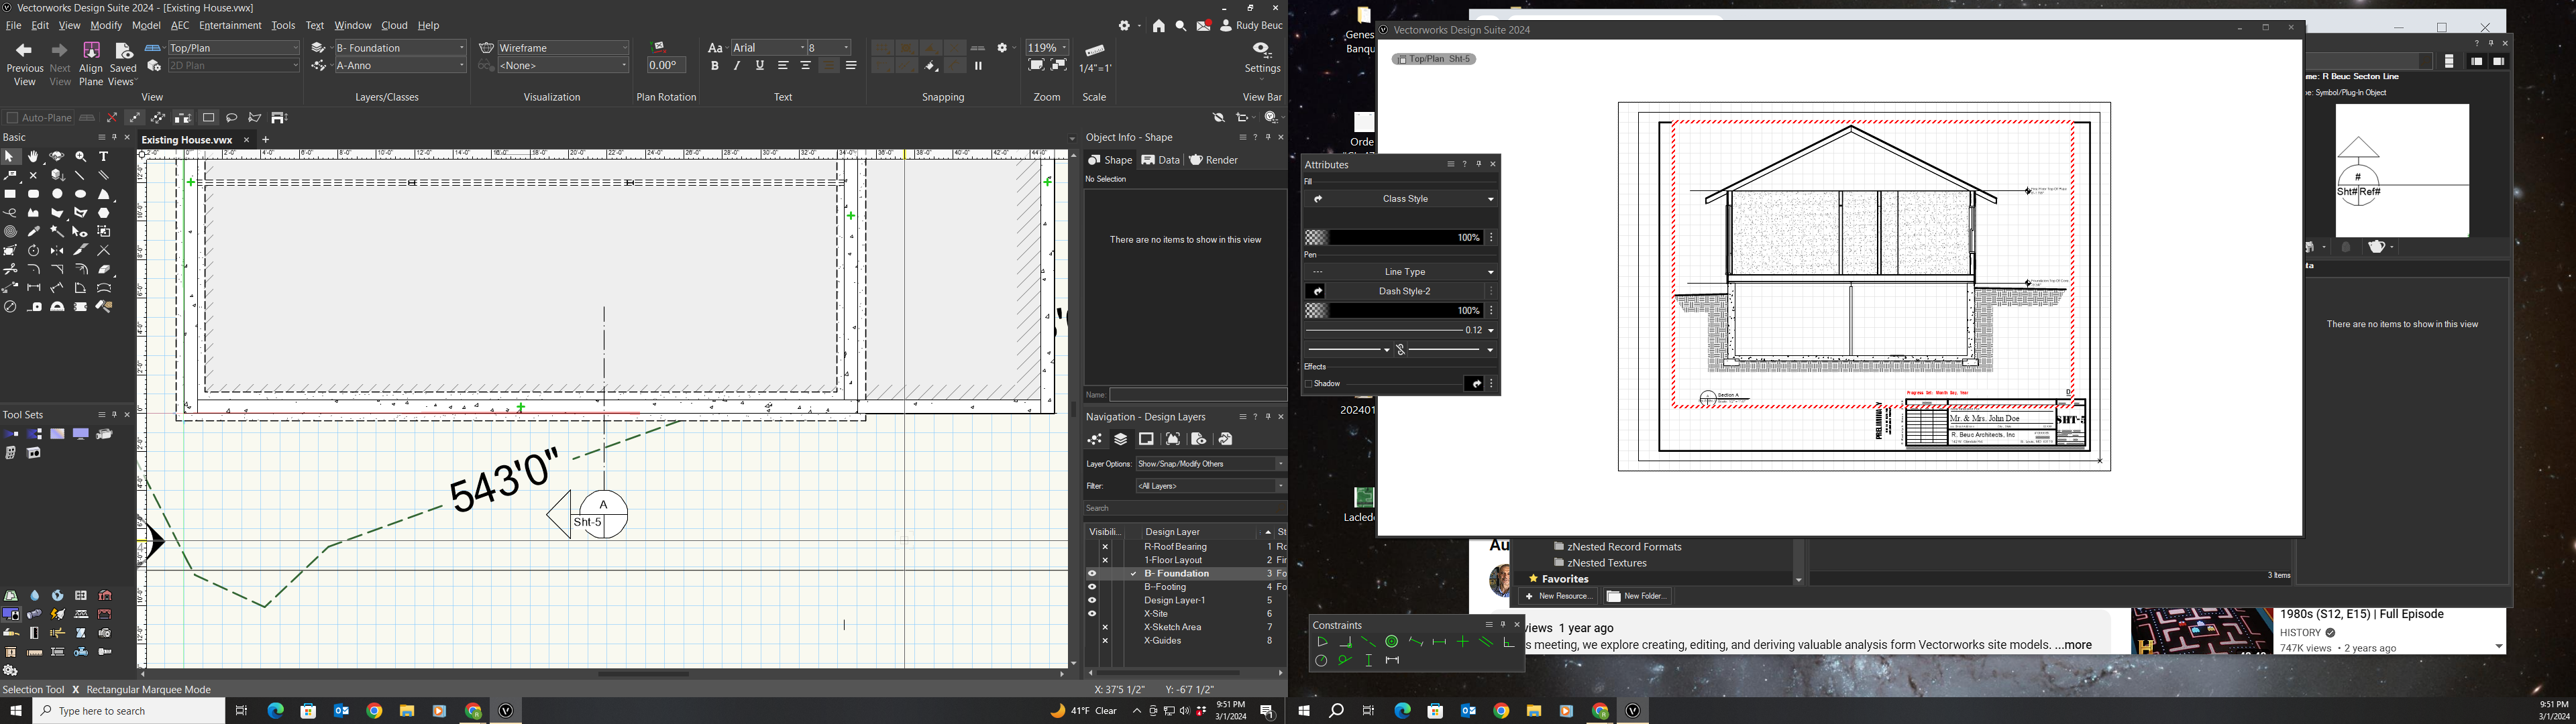Enable the Shadow checkbox in Attributes

(1310, 383)
